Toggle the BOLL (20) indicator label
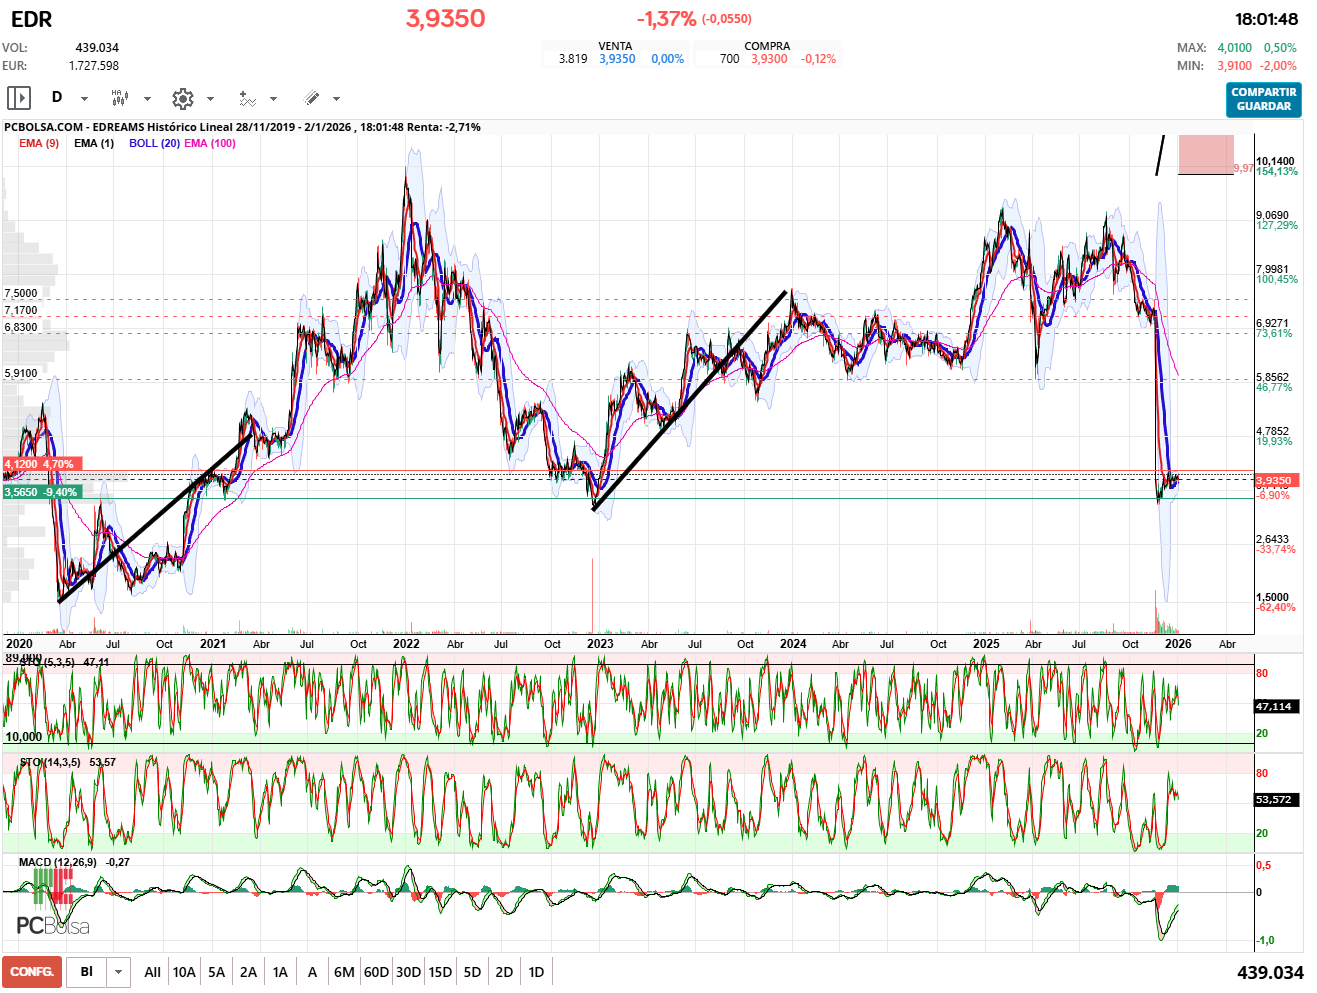Viewport: 1317px width, 993px height. pos(154,143)
